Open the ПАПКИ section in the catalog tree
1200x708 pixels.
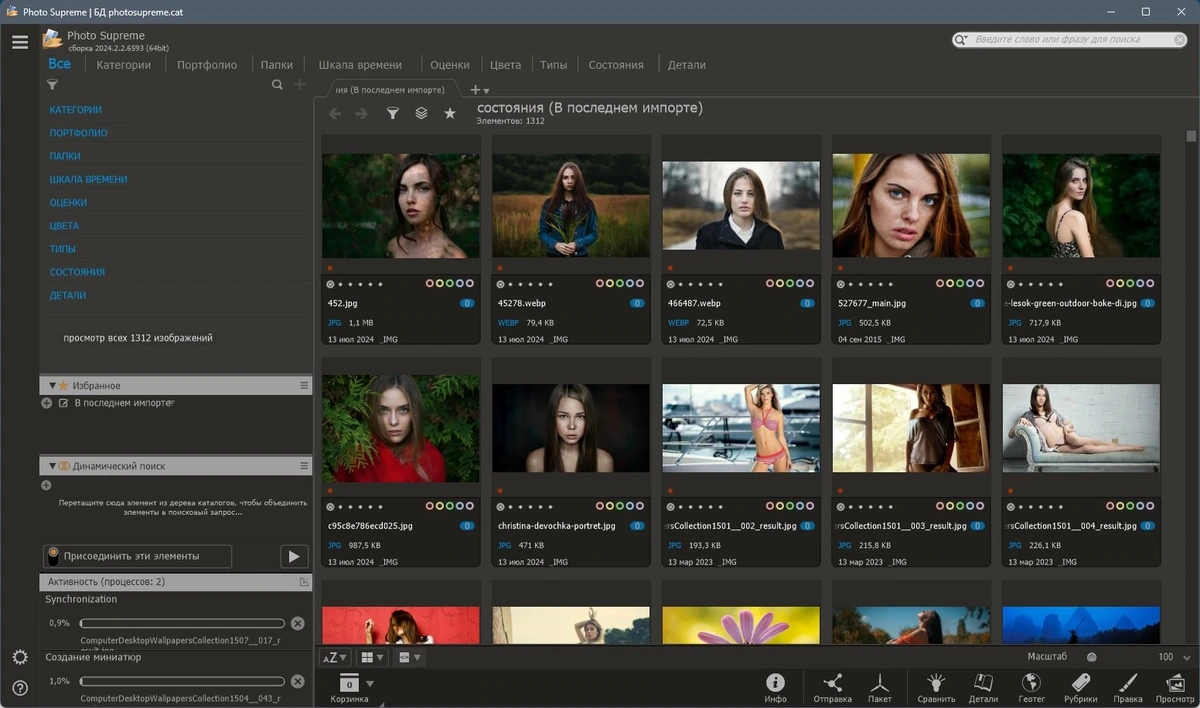coord(65,156)
